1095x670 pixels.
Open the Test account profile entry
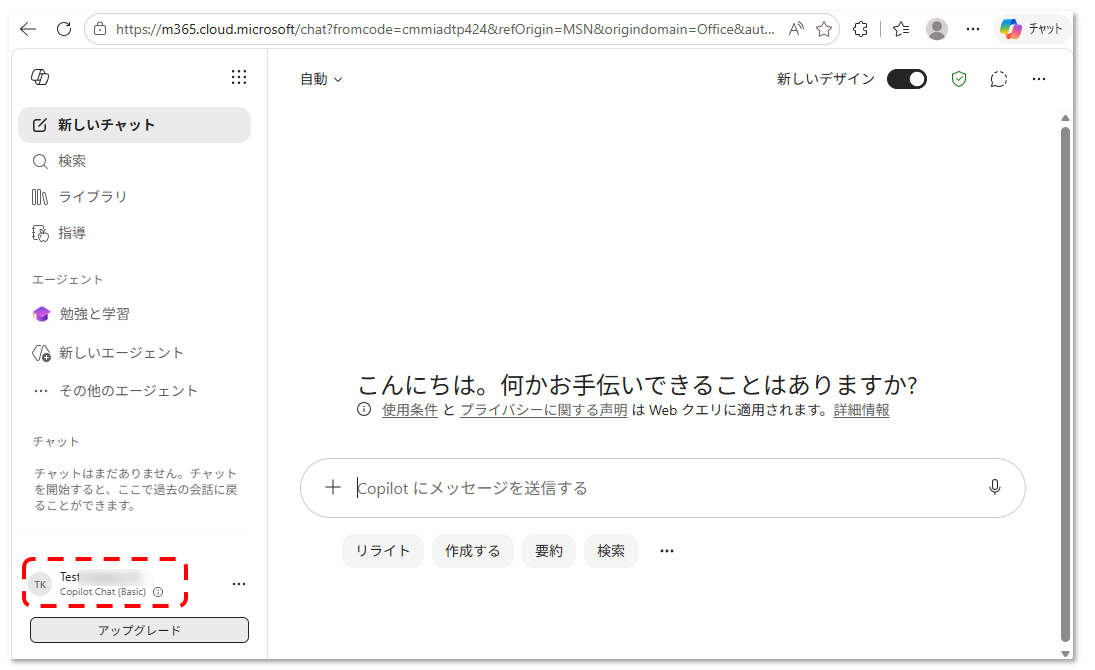(105, 583)
